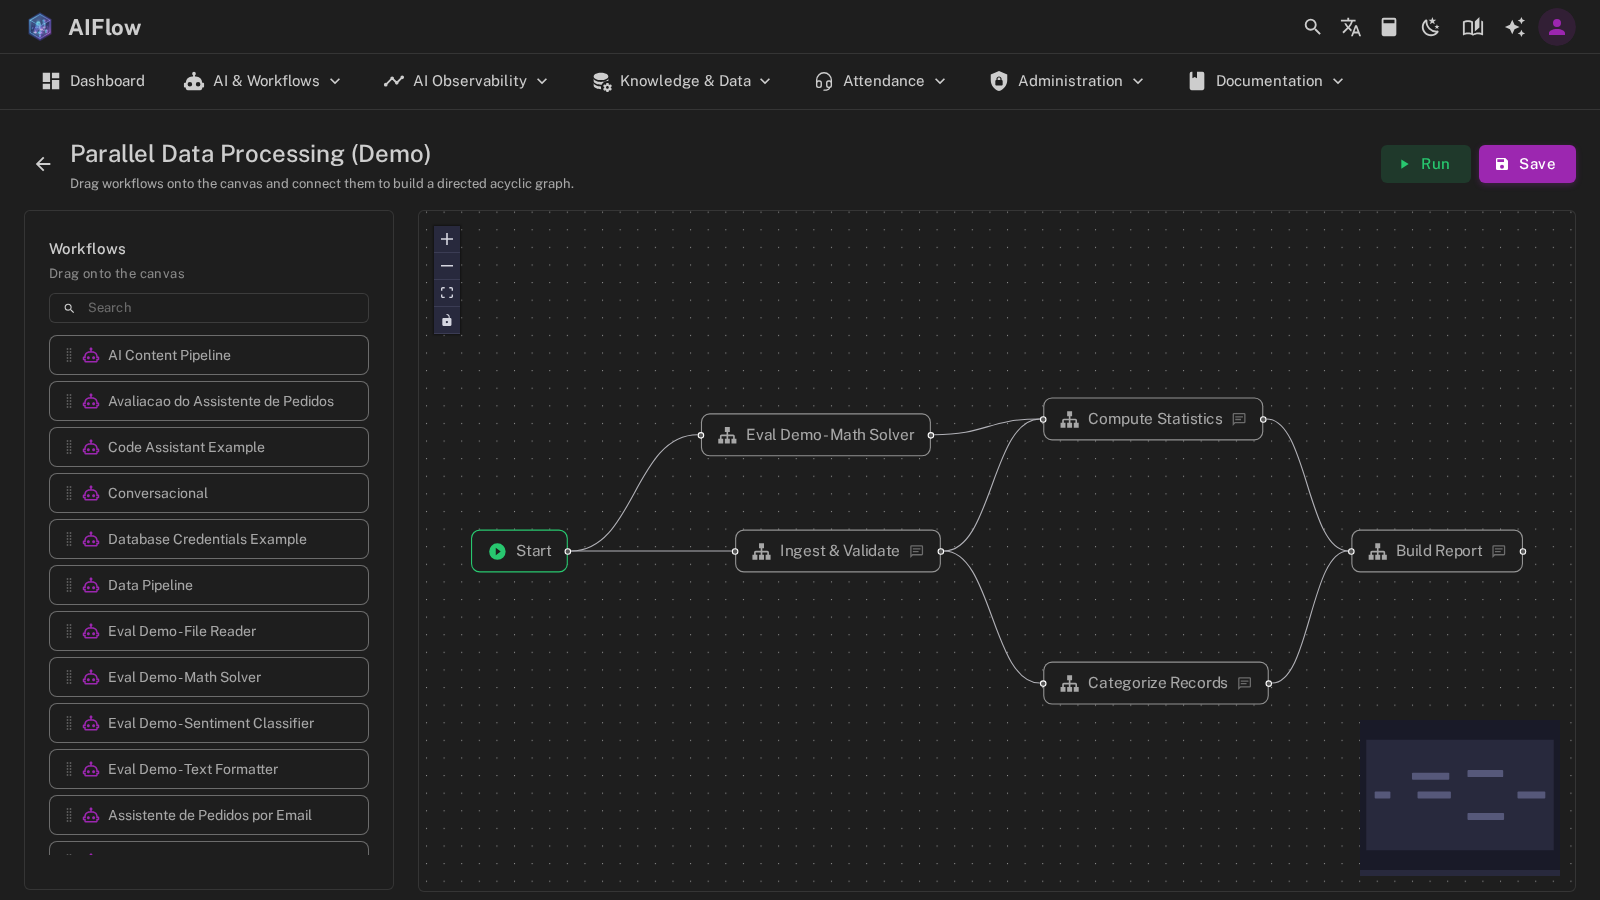Select Categorize Records node
The width and height of the screenshot is (1600, 900).
(x=1156, y=683)
